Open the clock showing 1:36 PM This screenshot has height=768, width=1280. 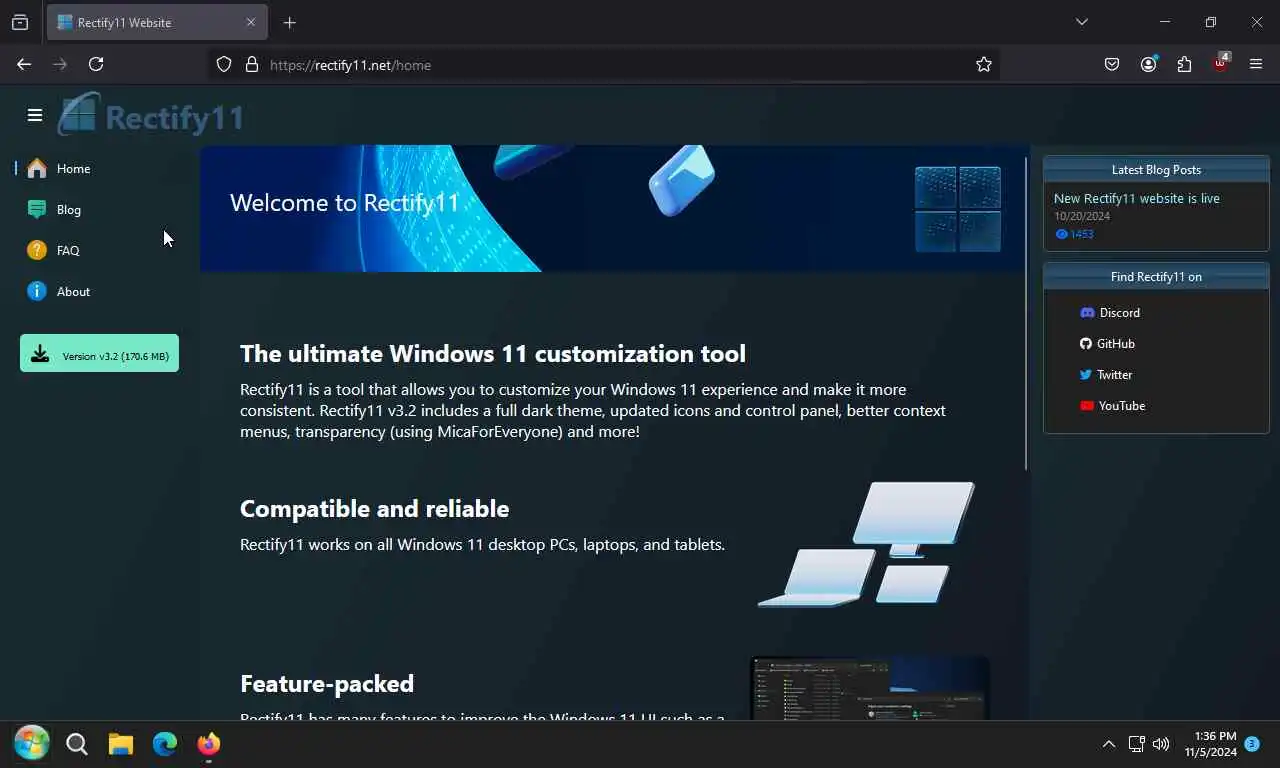coord(1210,744)
